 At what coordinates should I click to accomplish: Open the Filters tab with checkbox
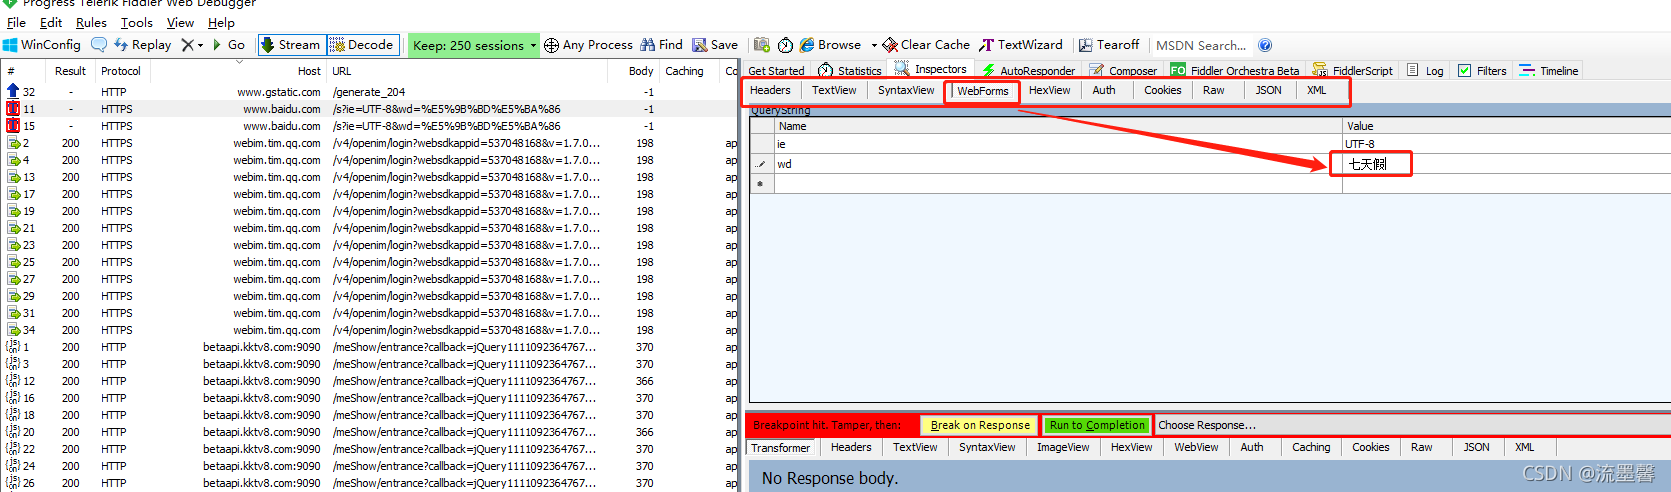point(1482,71)
